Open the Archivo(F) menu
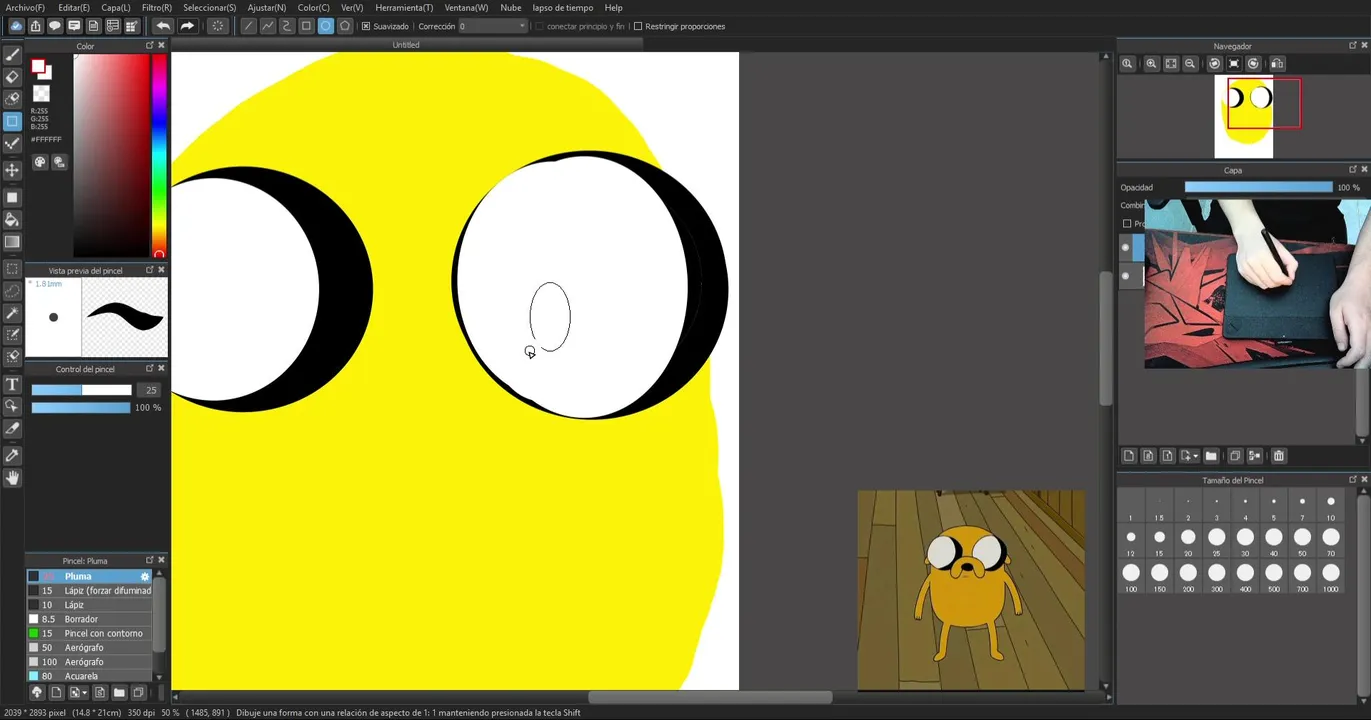 [x=25, y=8]
